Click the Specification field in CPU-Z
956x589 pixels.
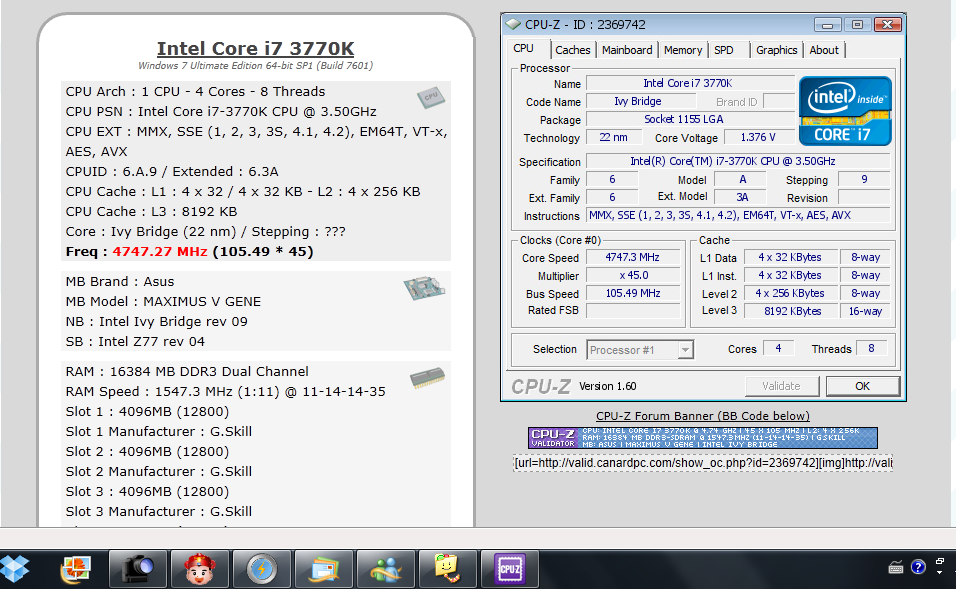[x=738, y=162]
